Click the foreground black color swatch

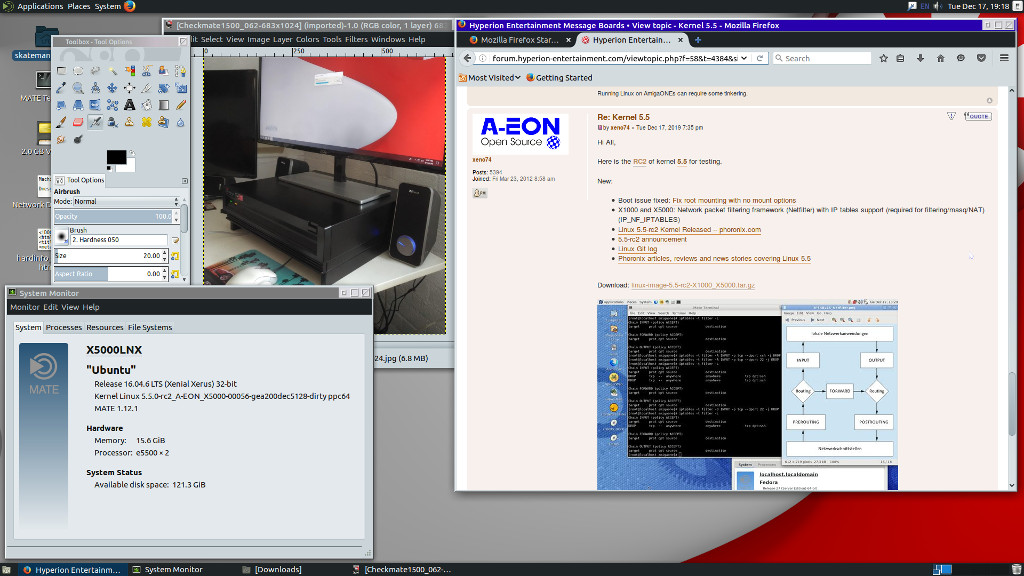pos(116,157)
